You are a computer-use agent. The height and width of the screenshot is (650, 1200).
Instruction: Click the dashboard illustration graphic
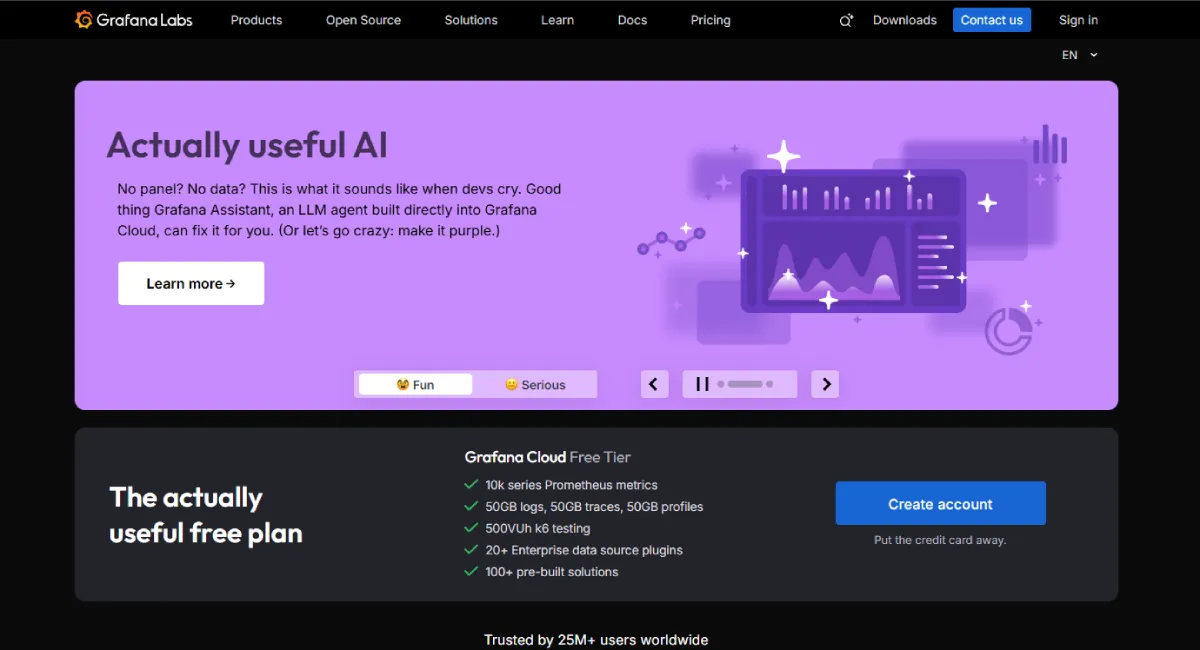click(852, 241)
